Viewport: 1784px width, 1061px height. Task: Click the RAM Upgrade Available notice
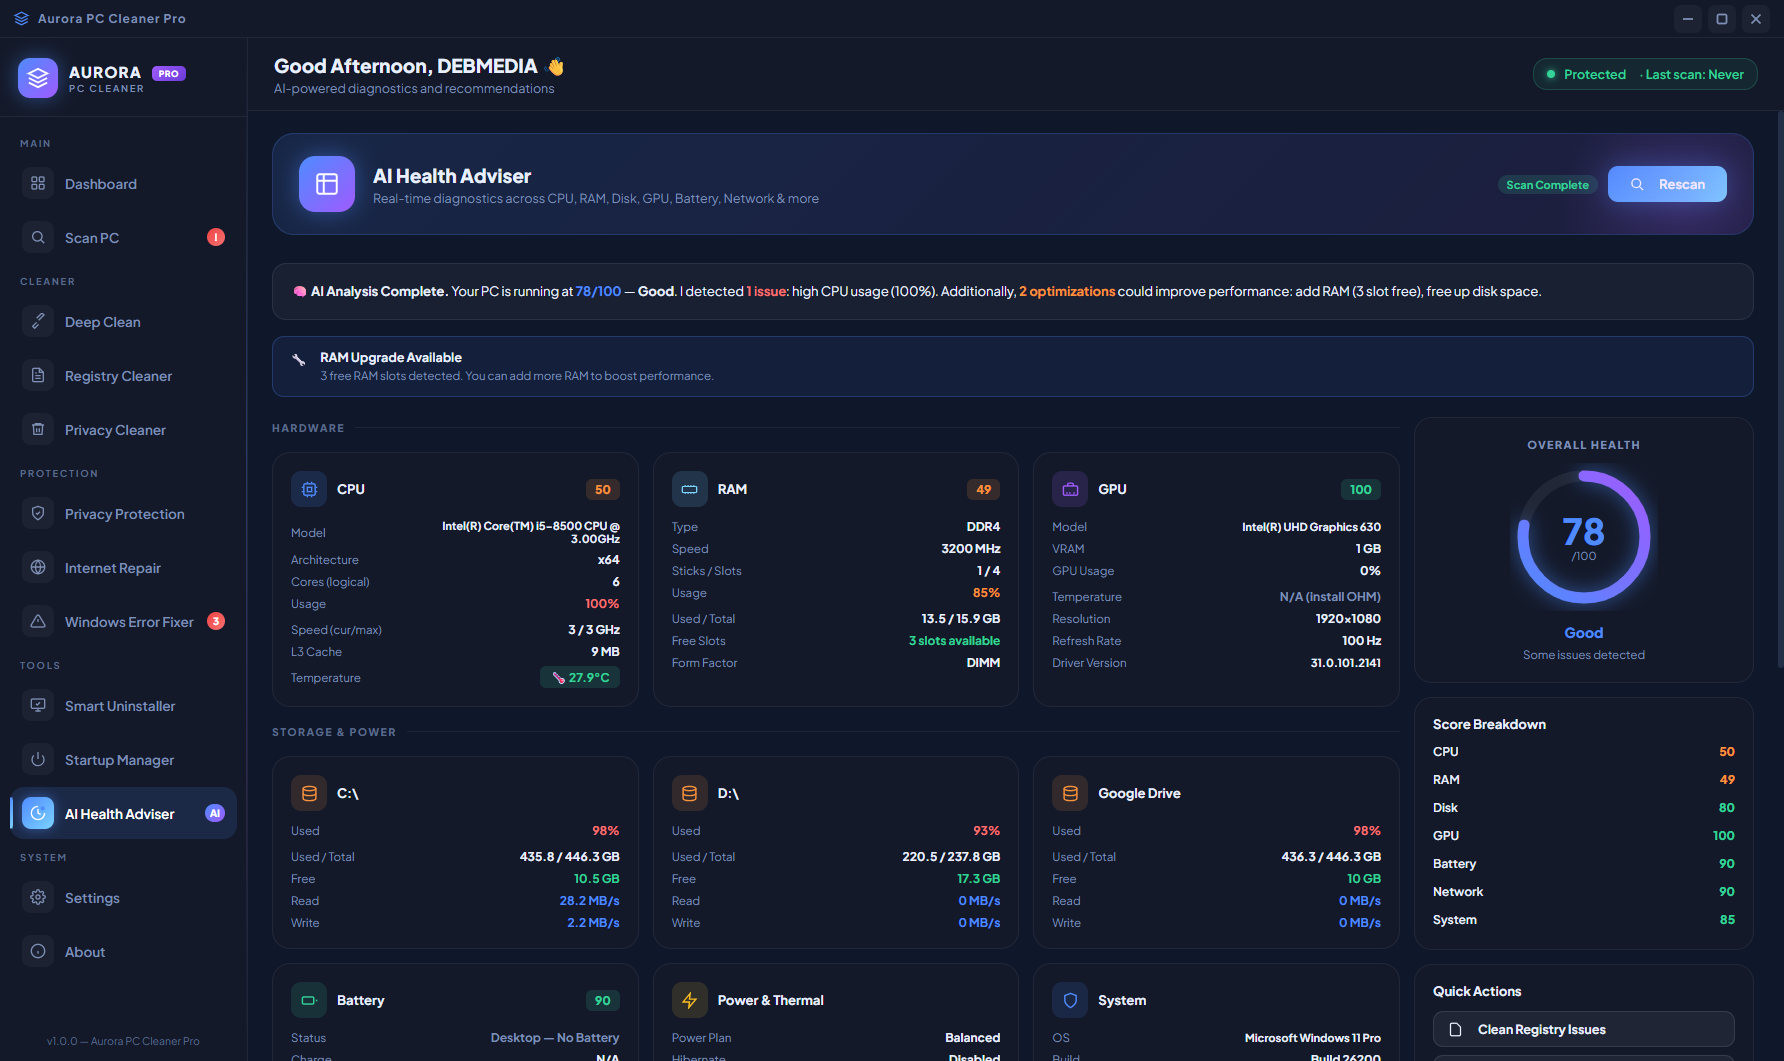1012,366
